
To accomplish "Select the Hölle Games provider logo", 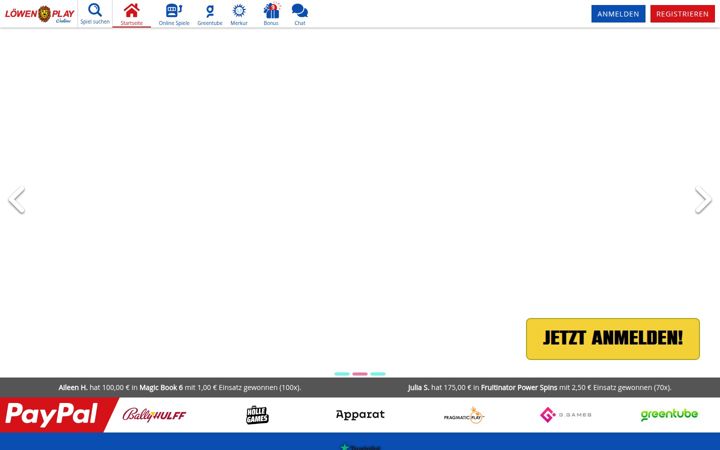I will [x=257, y=415].
